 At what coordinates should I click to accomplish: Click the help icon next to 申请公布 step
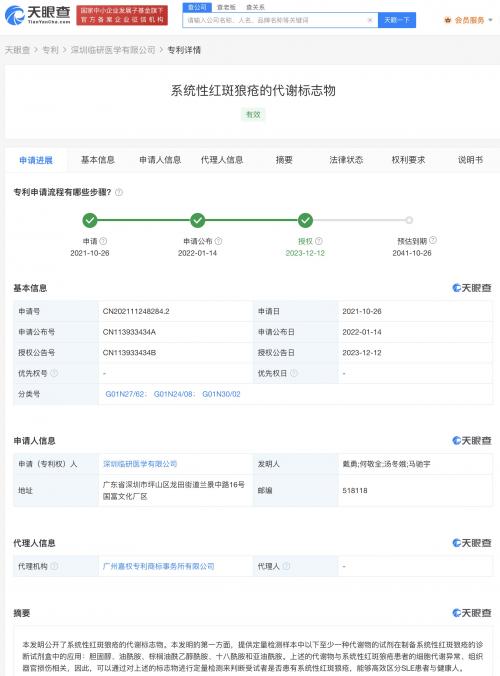click(219, 241)
